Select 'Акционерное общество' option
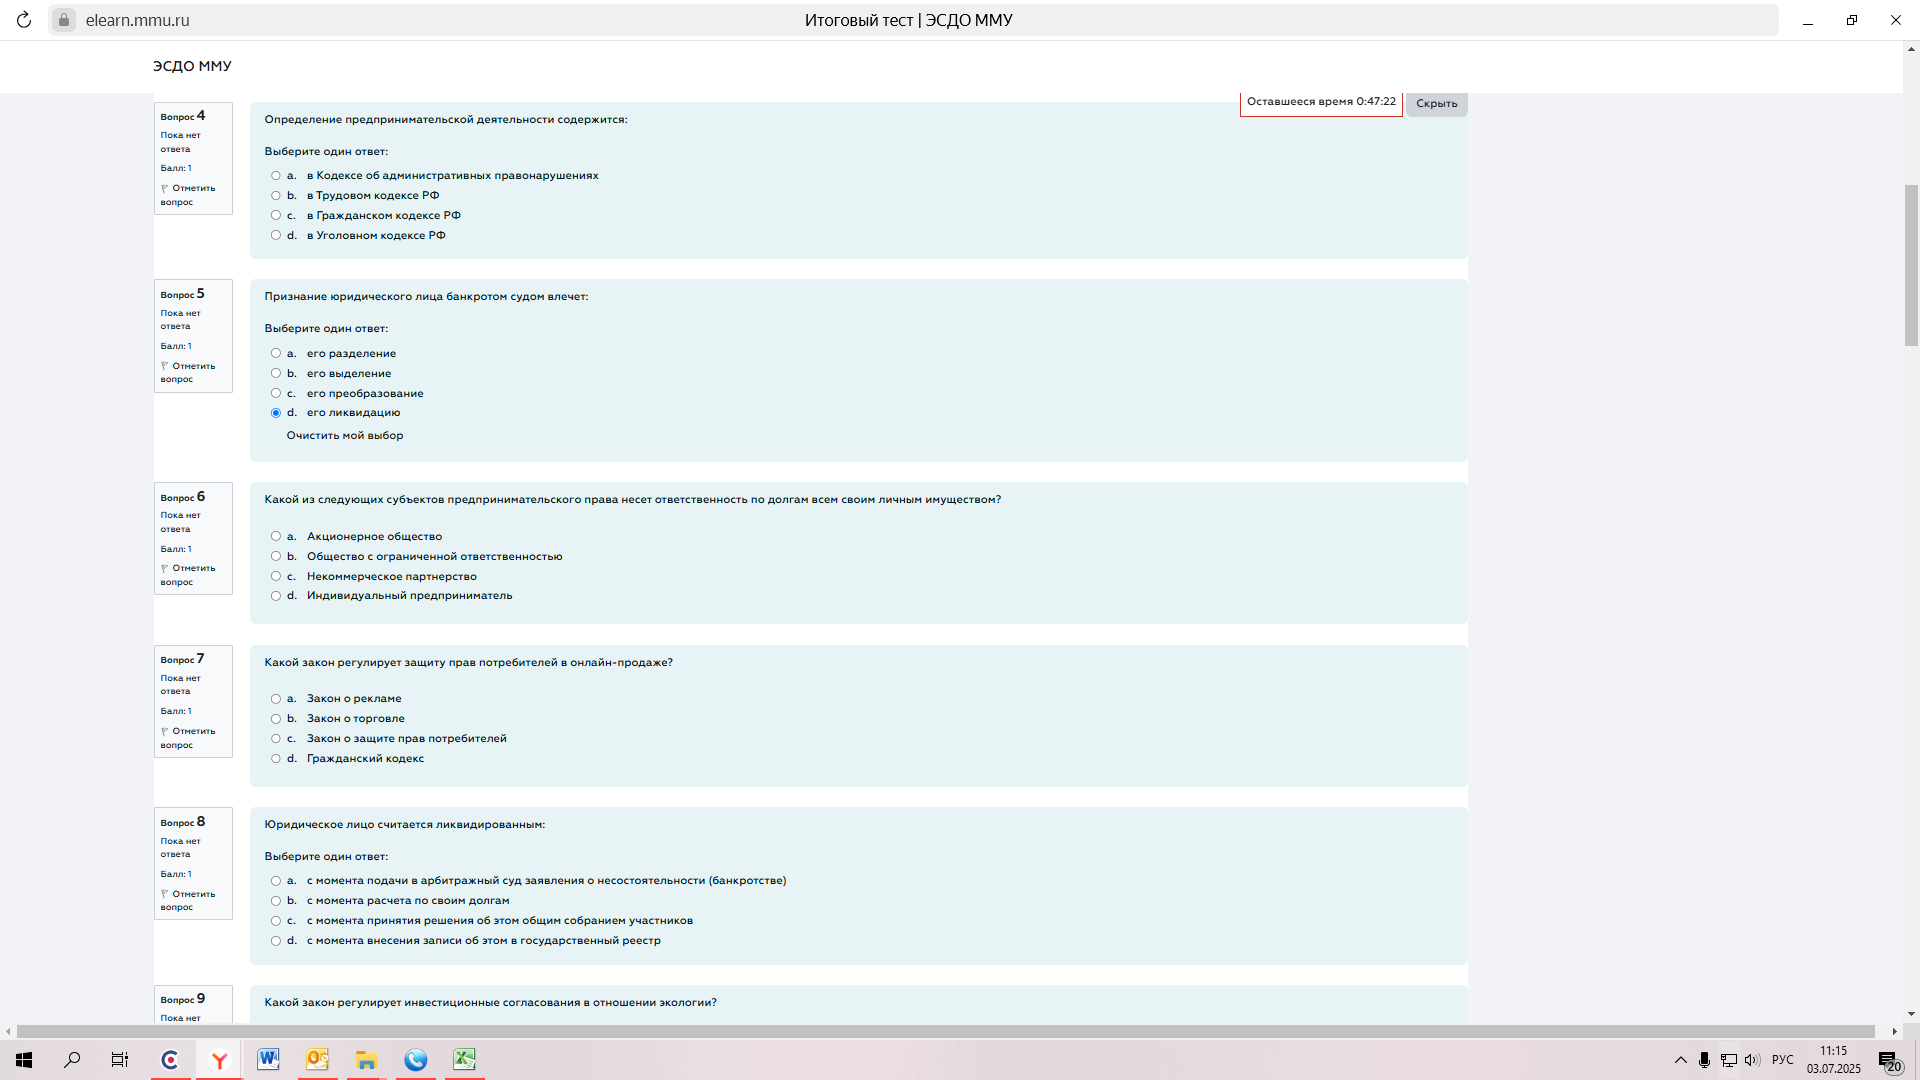This screenshot has width=1920, height=1080. 276,536
